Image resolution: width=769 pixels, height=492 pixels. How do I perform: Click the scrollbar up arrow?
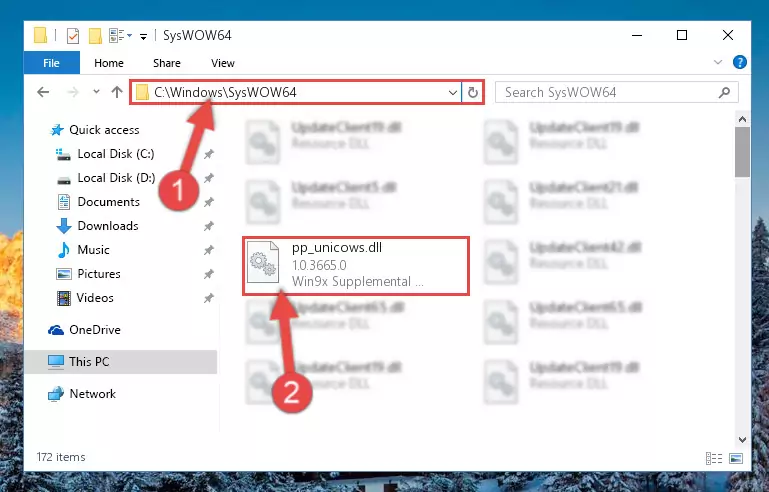click(742, 119)
